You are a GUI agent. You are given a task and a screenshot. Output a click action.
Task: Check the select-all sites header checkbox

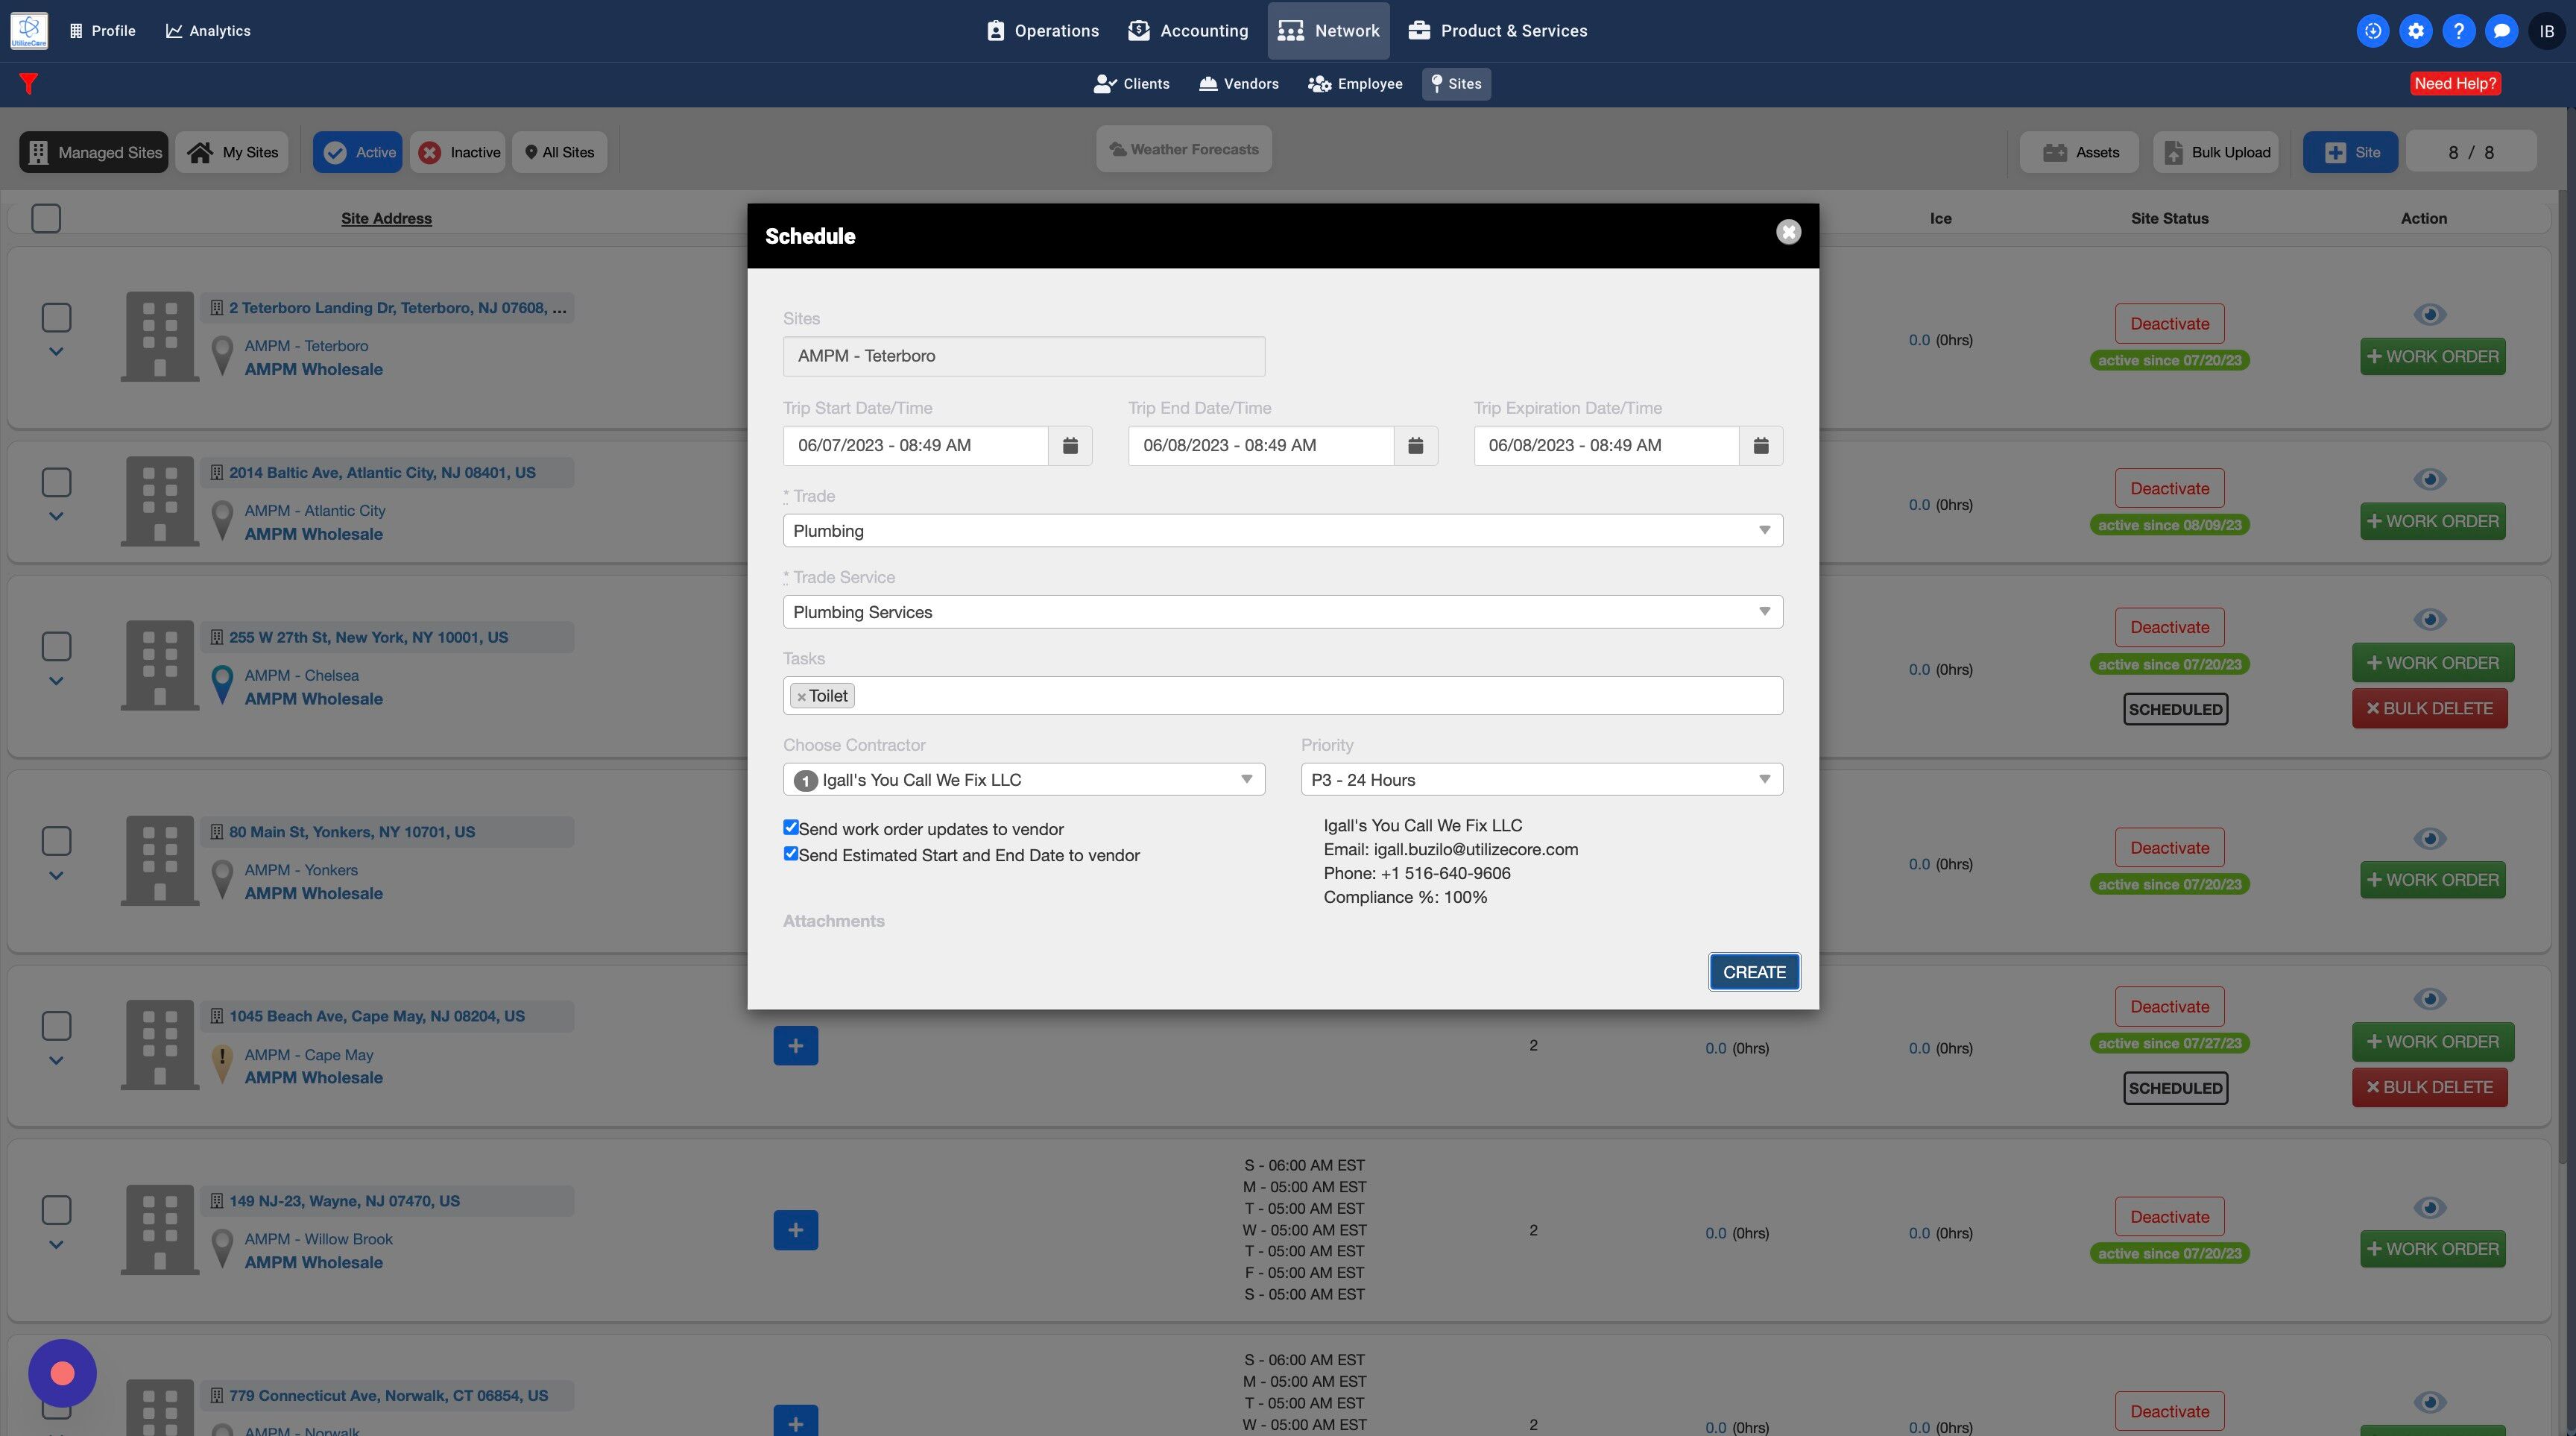(46, 218)
